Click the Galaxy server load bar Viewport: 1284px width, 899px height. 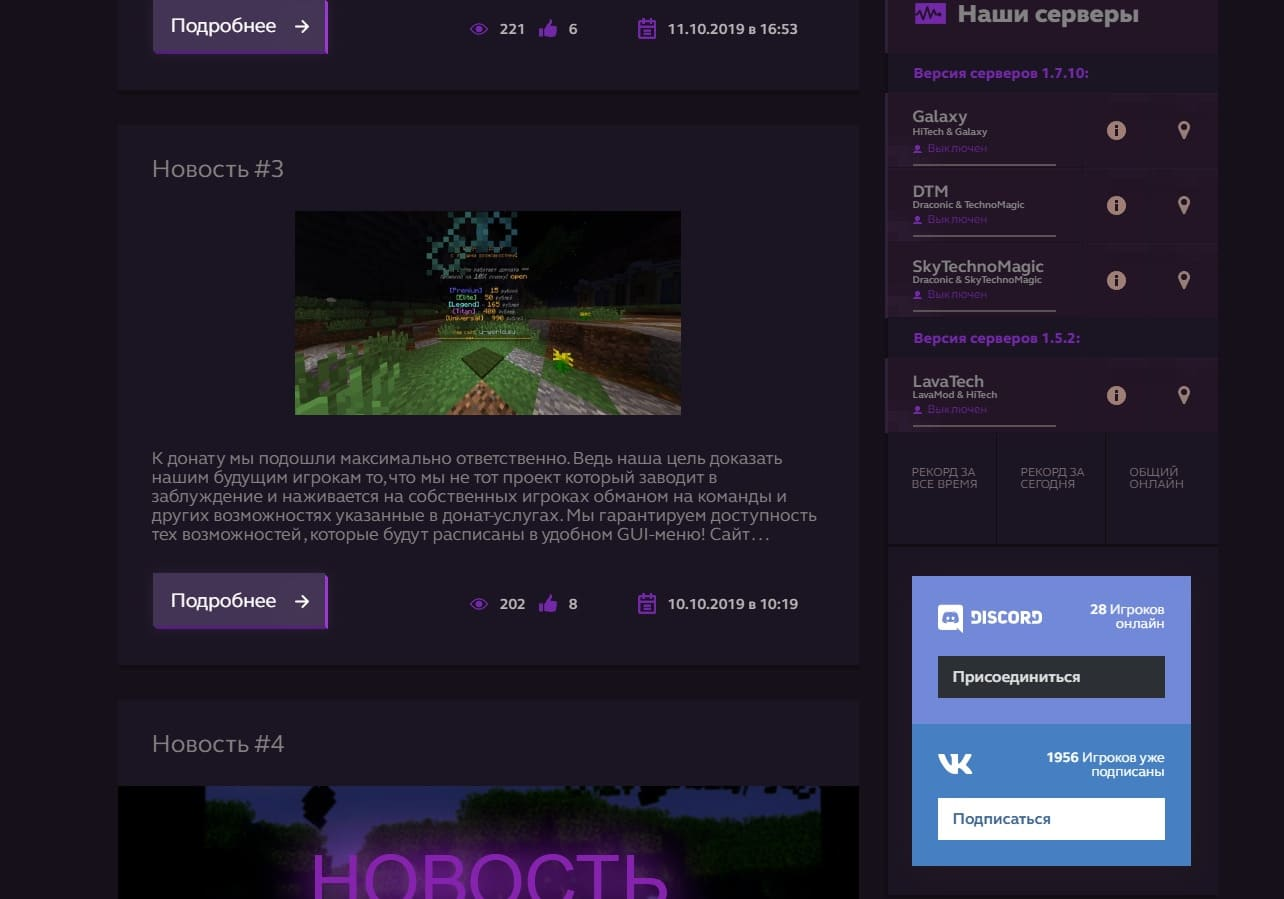(984, 164)
